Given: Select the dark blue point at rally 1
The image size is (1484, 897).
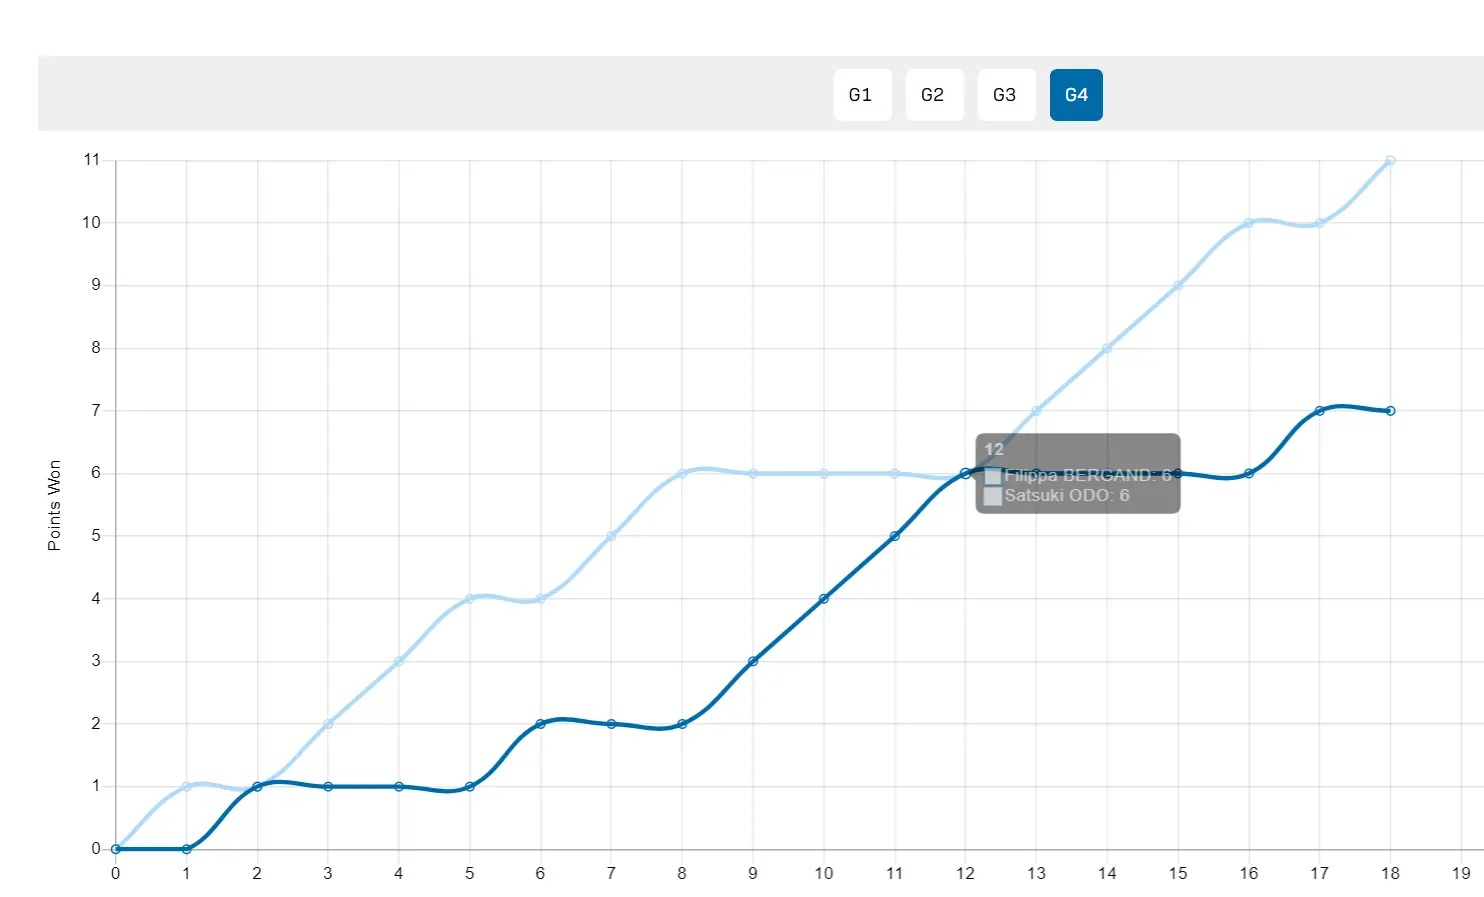Looking at the screenshot, I should (186, 849).
